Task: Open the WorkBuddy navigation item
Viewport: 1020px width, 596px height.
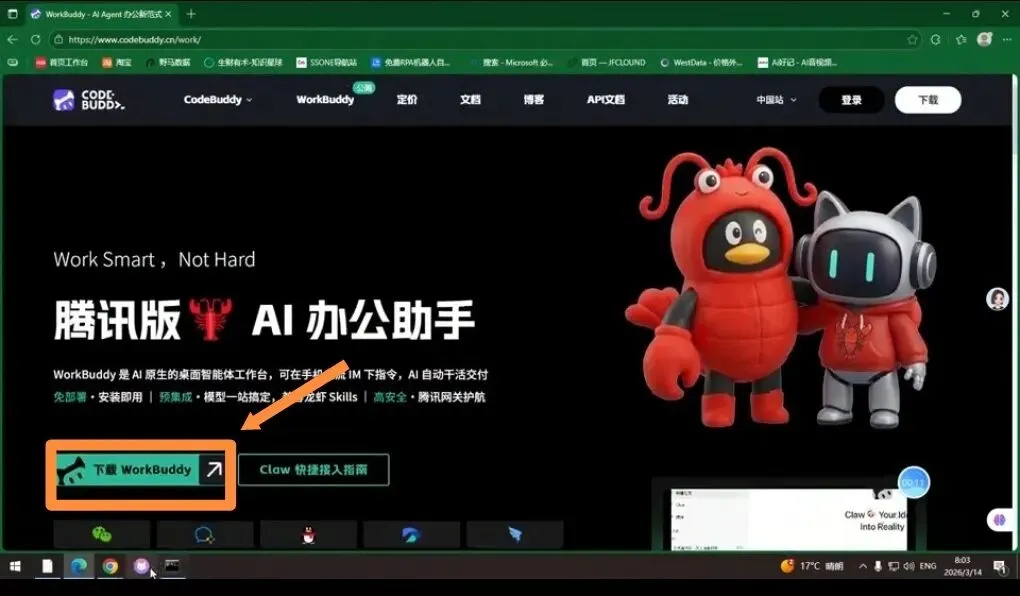Action: tap(325, 100)
